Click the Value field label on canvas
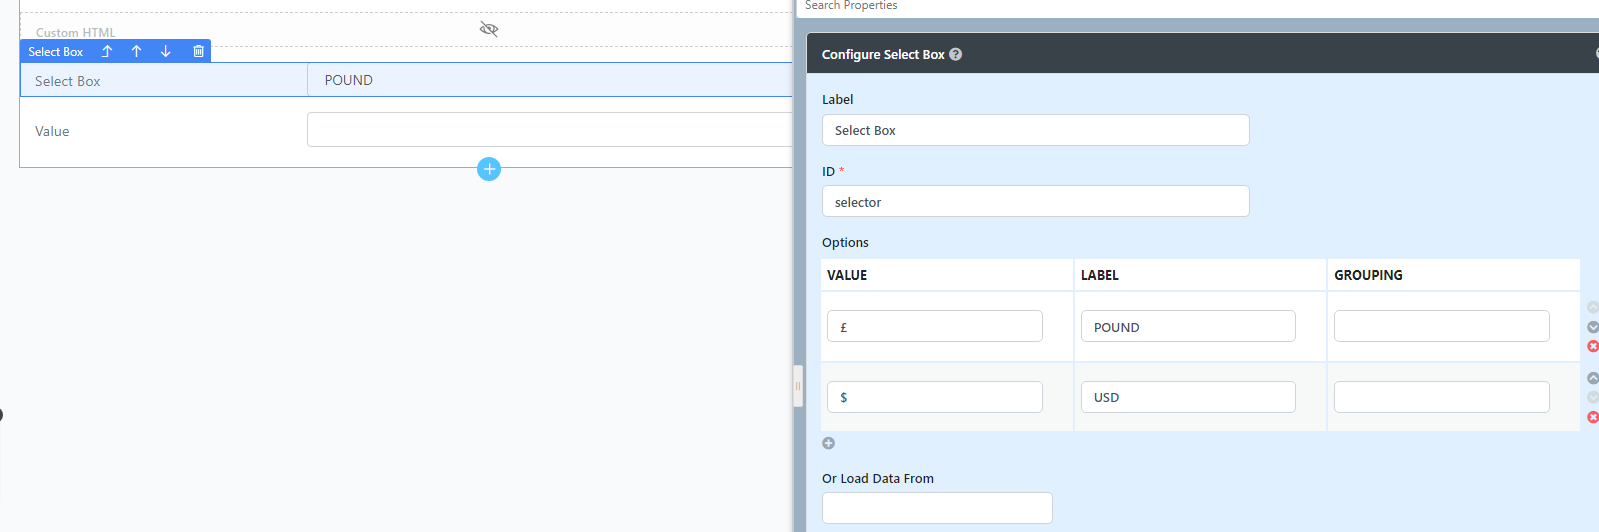This screenshot has width=1599, height=532. [x=52, y=131]
